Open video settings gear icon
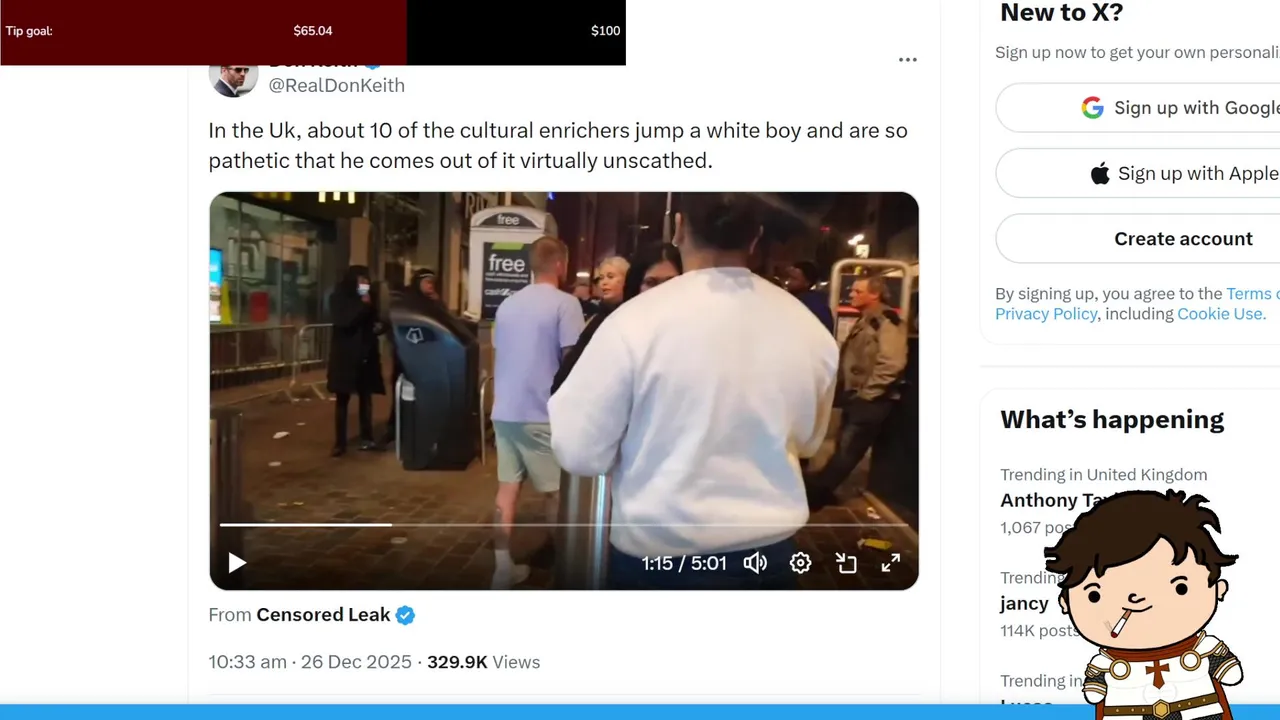1280x720 pixels. (x=800, y=563)
